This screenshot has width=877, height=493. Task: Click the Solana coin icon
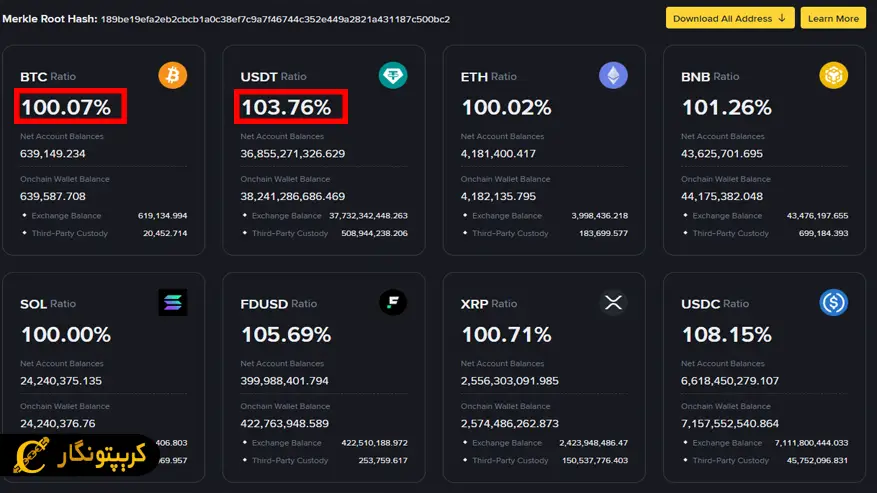[173, 303]
